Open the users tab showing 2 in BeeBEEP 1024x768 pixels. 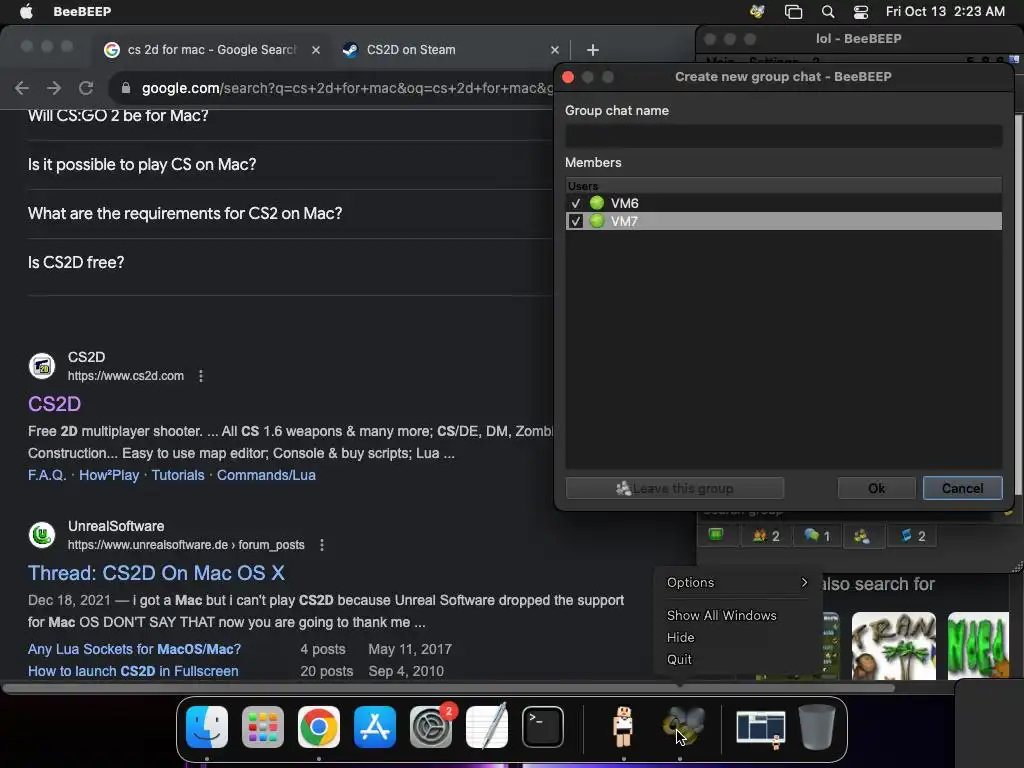coord(766,536)
